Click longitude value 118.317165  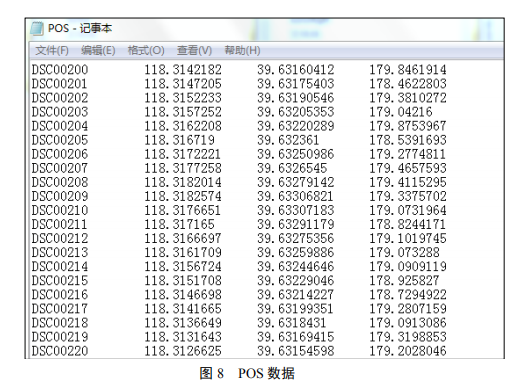tap(179, 224)
